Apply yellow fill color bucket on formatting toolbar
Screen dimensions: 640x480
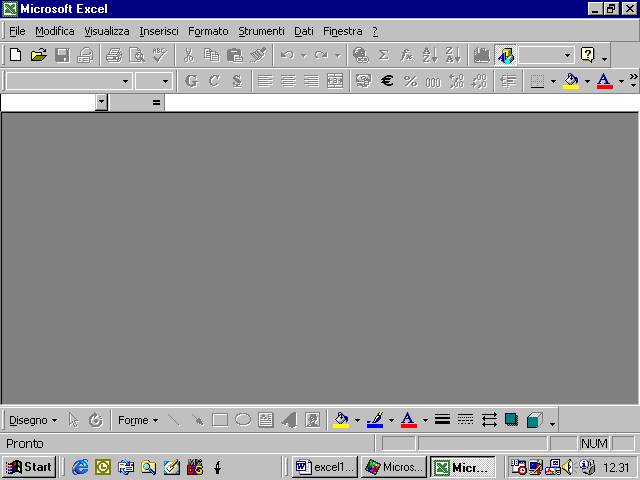[571, 81]
